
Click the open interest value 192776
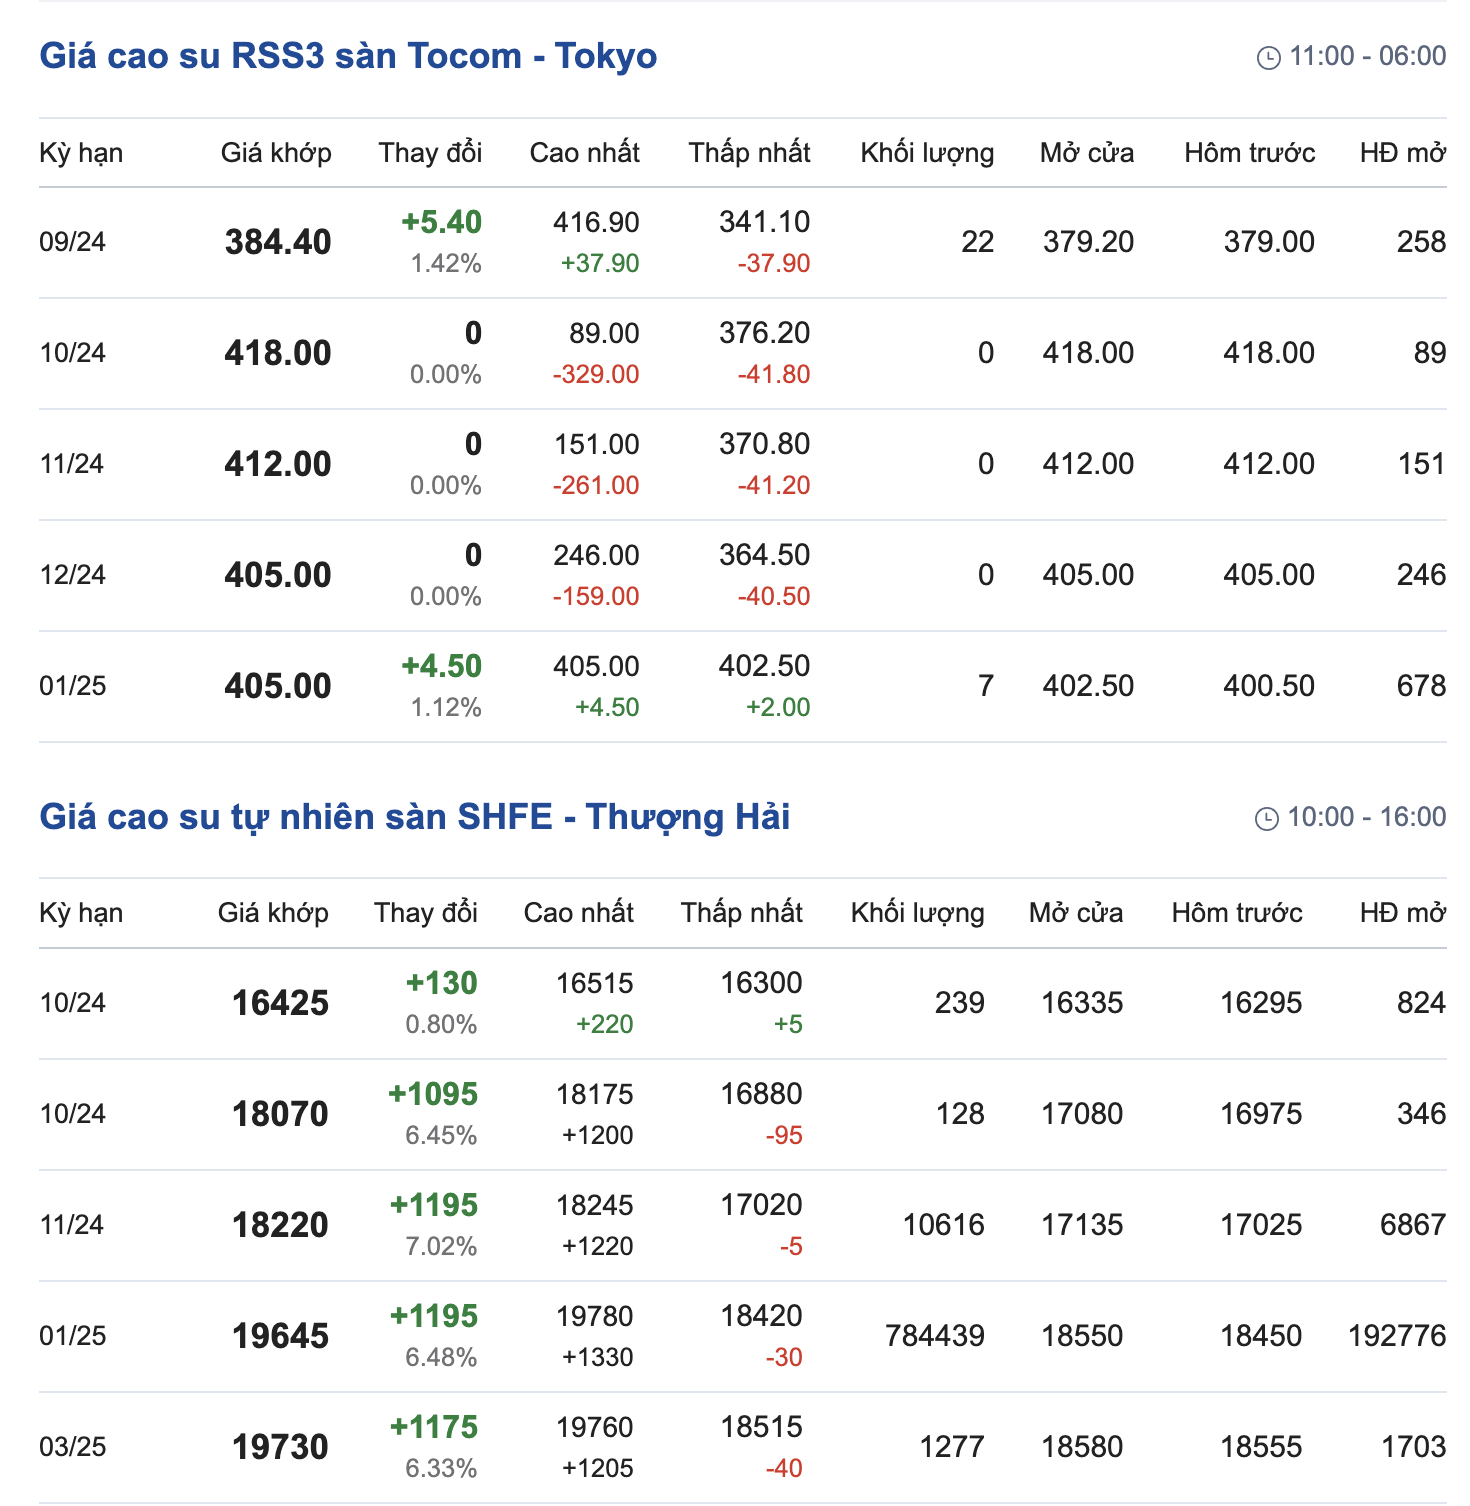click(x=1397, y=1336)
